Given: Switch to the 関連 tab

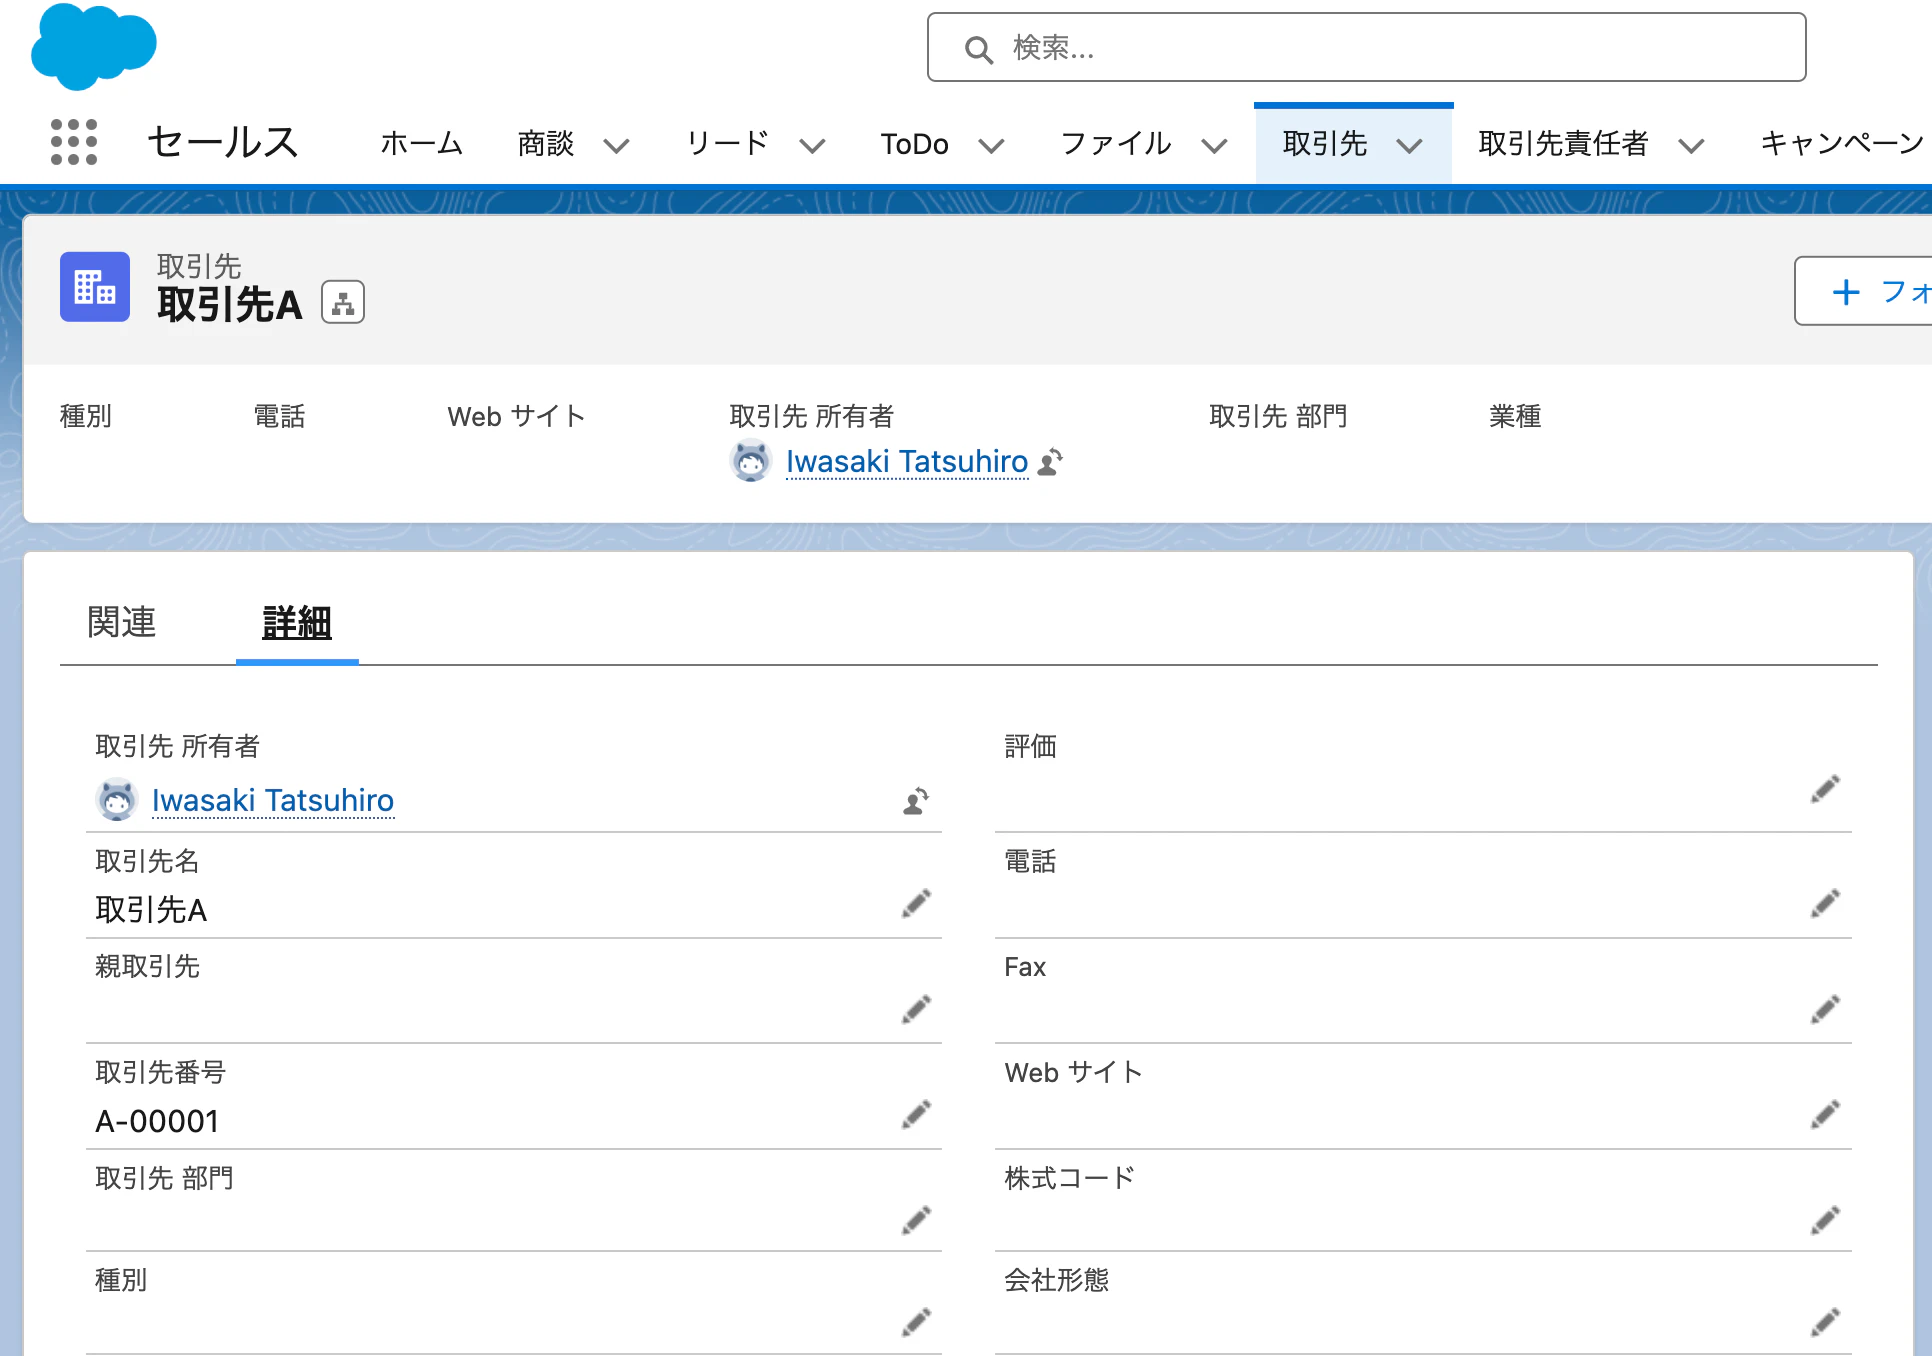Looking at the screenshot, I should [121, 622].
